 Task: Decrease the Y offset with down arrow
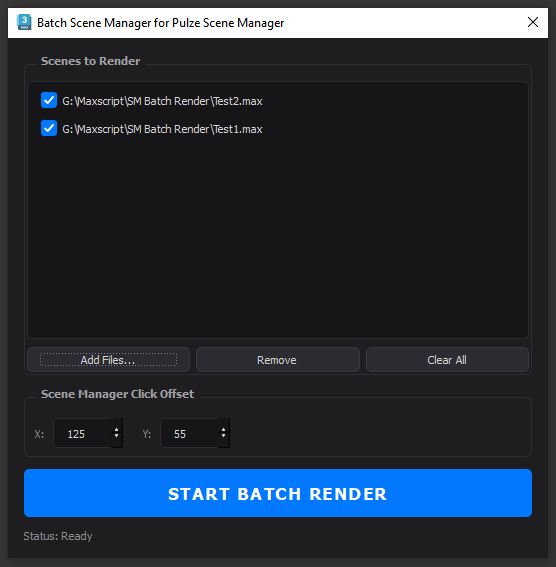223,436
